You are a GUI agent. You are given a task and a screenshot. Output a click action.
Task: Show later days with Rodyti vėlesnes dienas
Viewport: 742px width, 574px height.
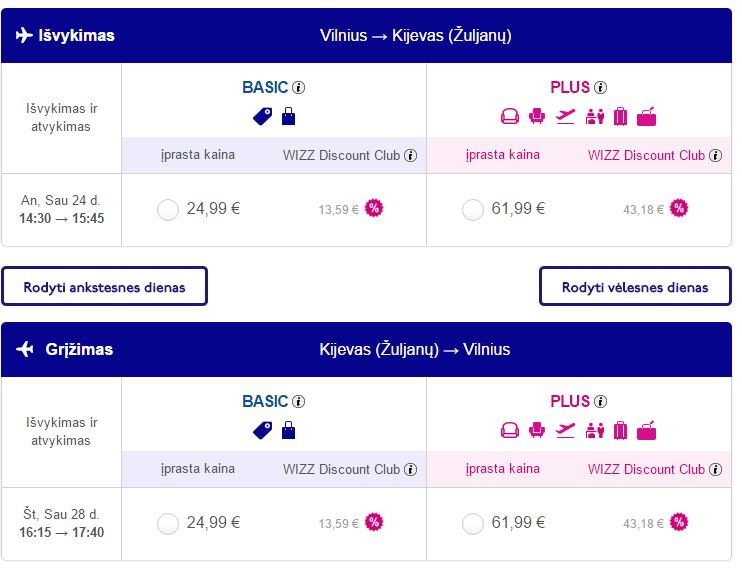(x=635, y=286)
